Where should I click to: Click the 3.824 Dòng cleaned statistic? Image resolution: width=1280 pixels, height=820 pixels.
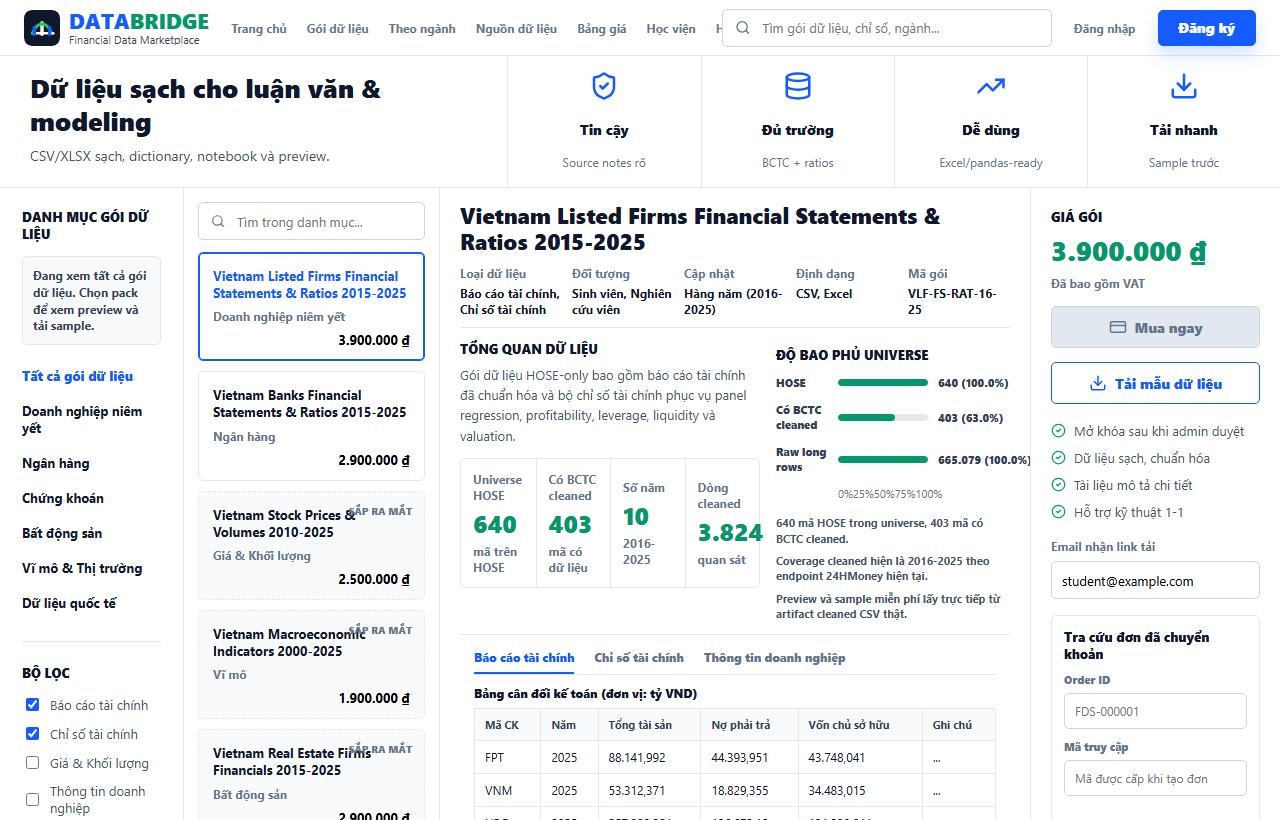pyautogui.click(x=730, y=532)
